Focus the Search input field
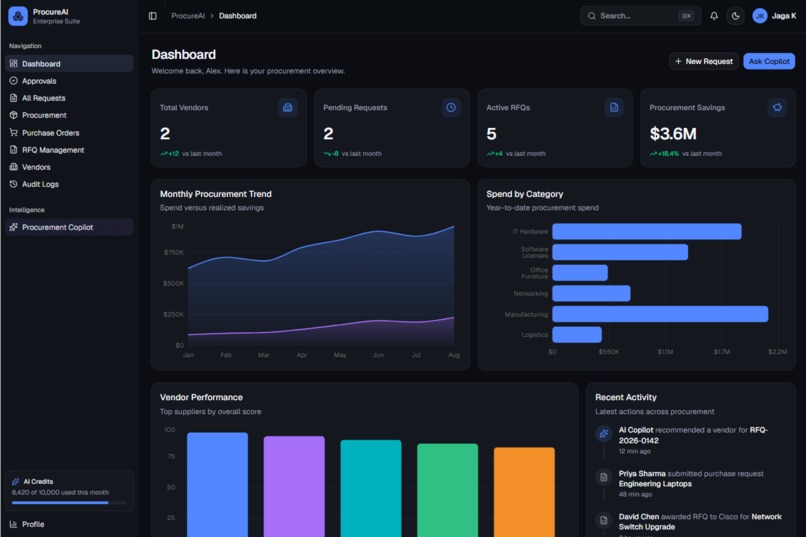This screenshot has height=537, width=806. (640, 16)
